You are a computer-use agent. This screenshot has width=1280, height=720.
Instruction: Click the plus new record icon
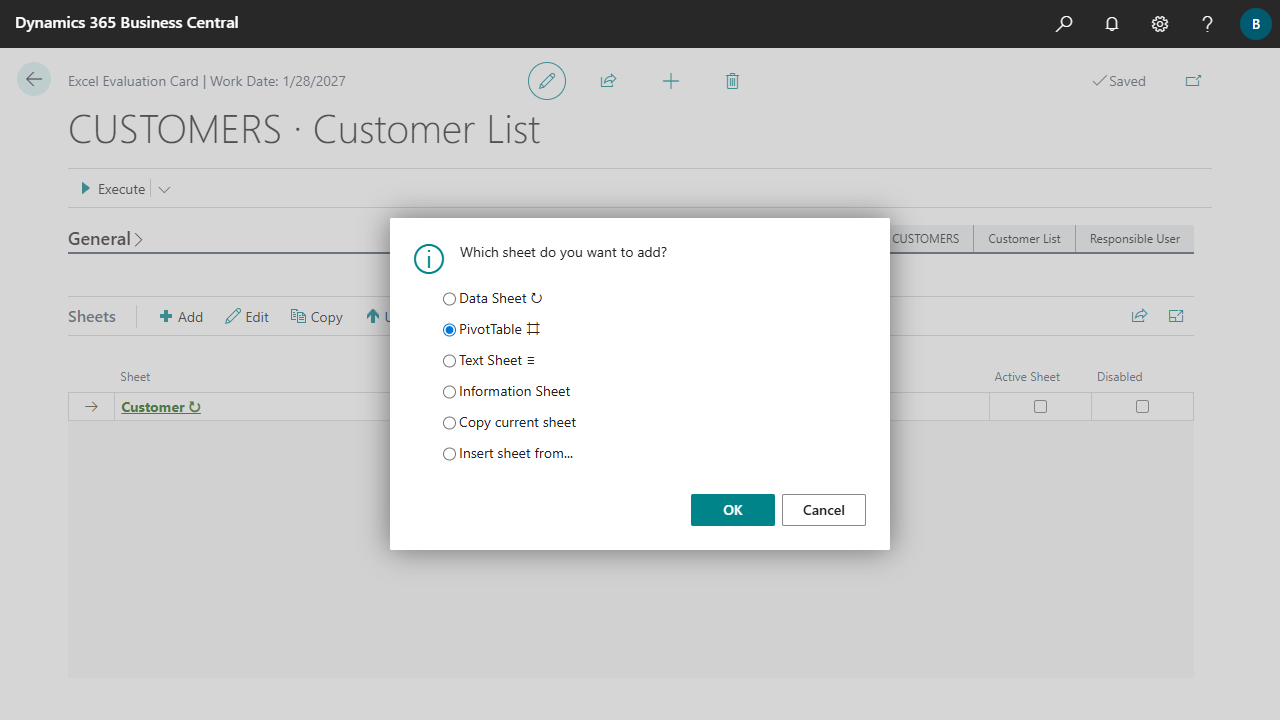tap(671, 81)
